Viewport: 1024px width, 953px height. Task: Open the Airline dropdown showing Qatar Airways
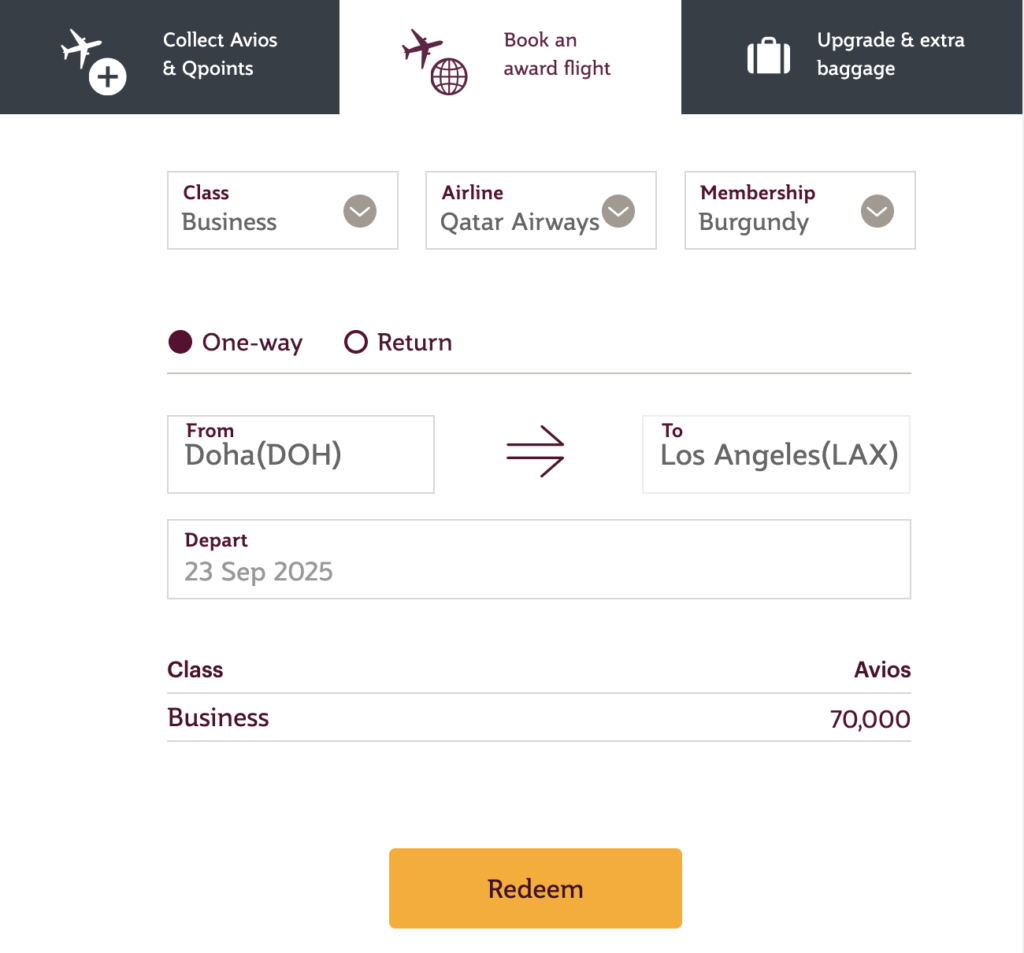[540, 211]
